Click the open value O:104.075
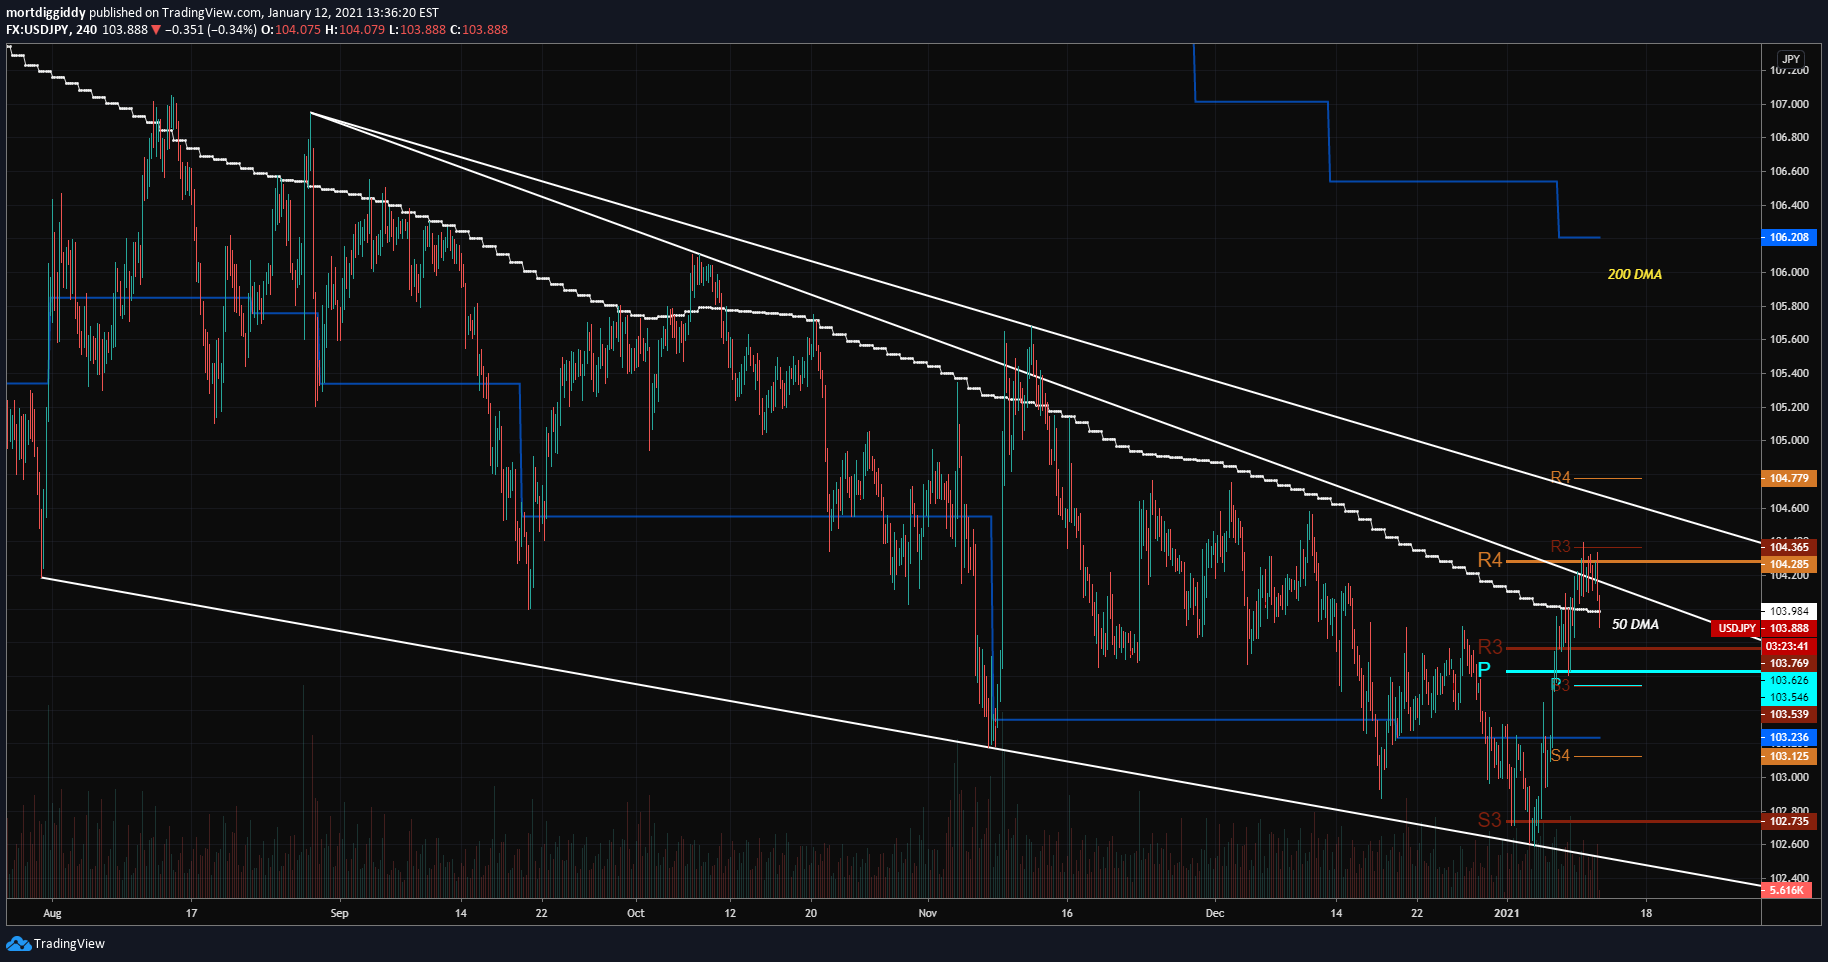The image size is (1828, 962). pos(291,30)
